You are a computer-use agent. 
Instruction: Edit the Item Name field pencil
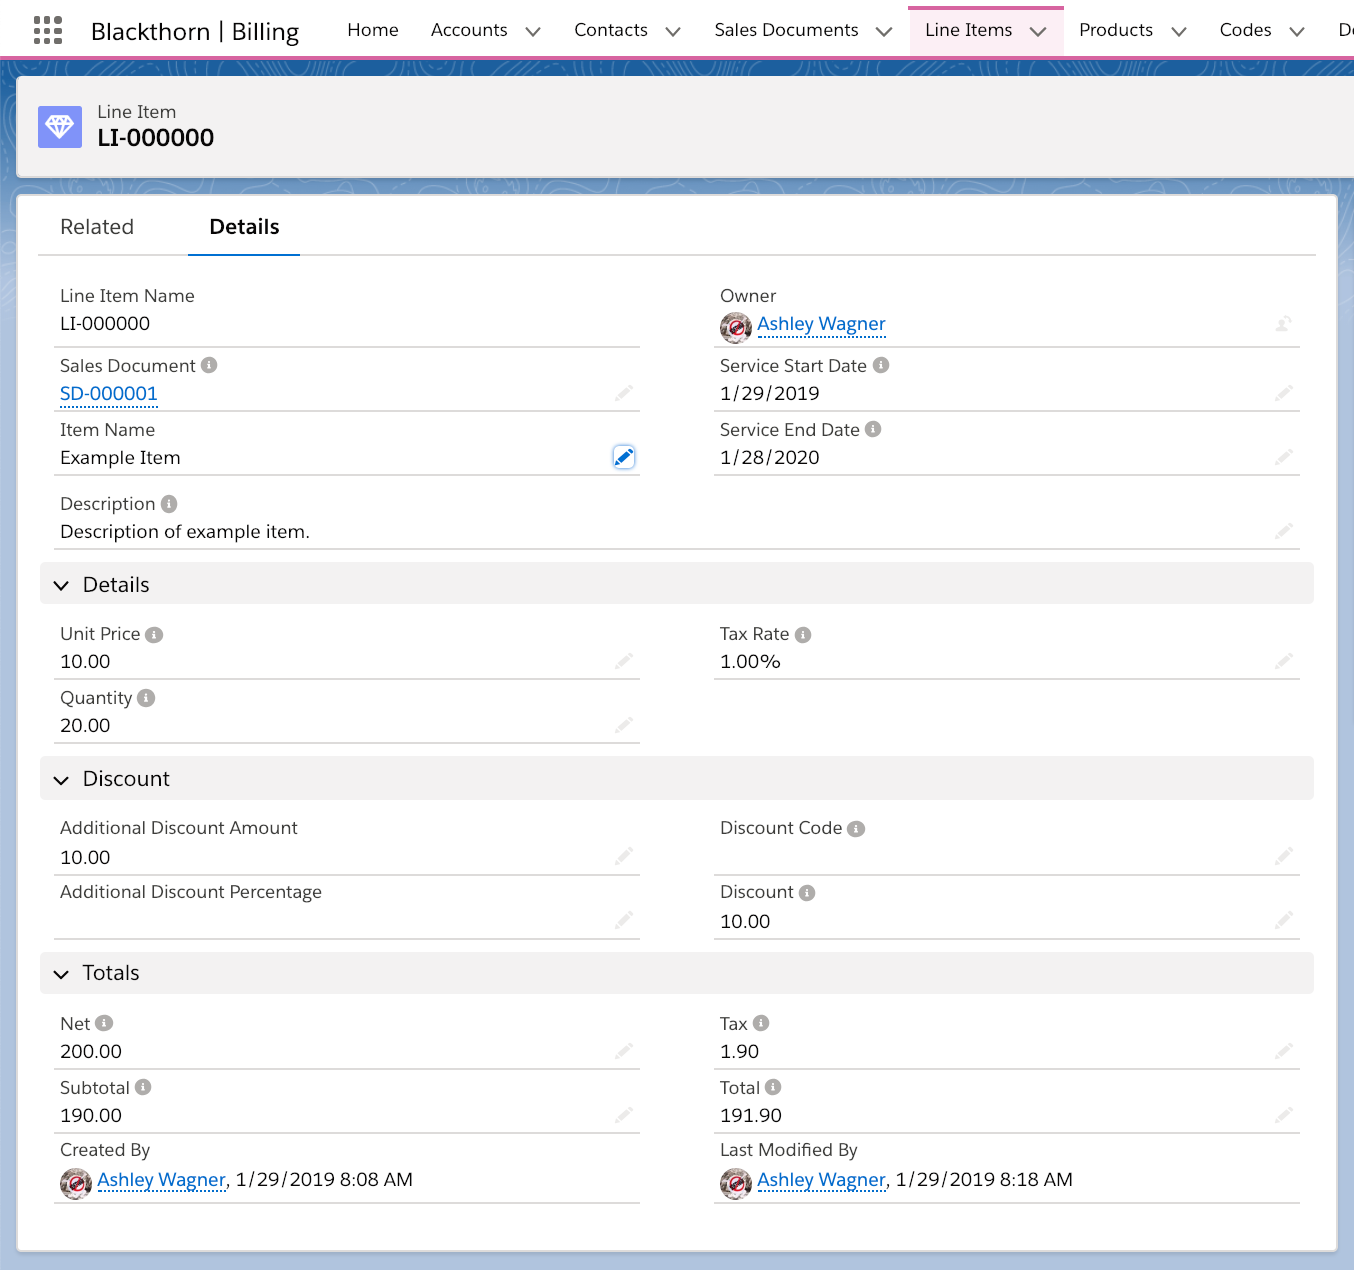pyautogui.click(x=624, y=457)
